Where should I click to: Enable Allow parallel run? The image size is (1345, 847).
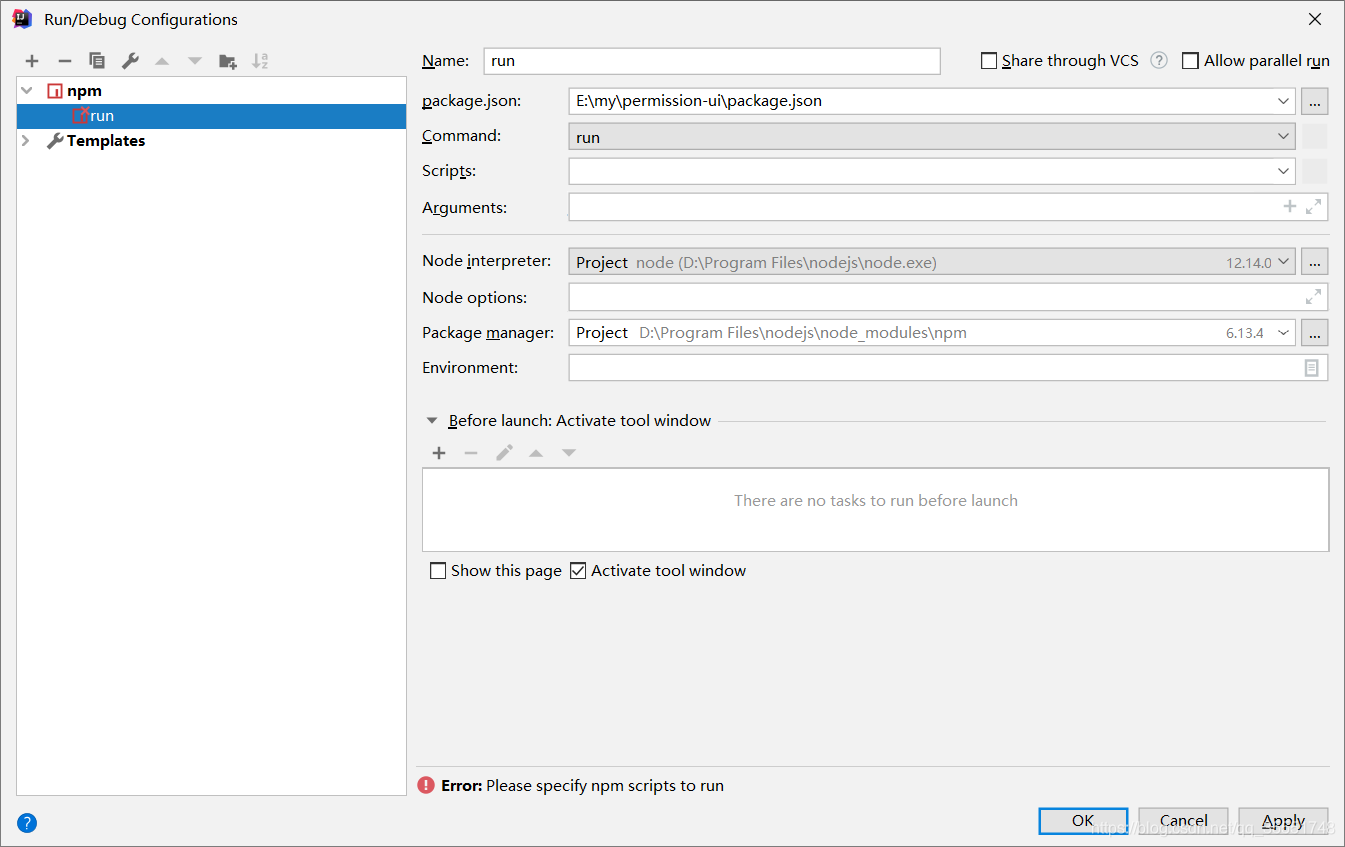click(x=1190, y=61)
